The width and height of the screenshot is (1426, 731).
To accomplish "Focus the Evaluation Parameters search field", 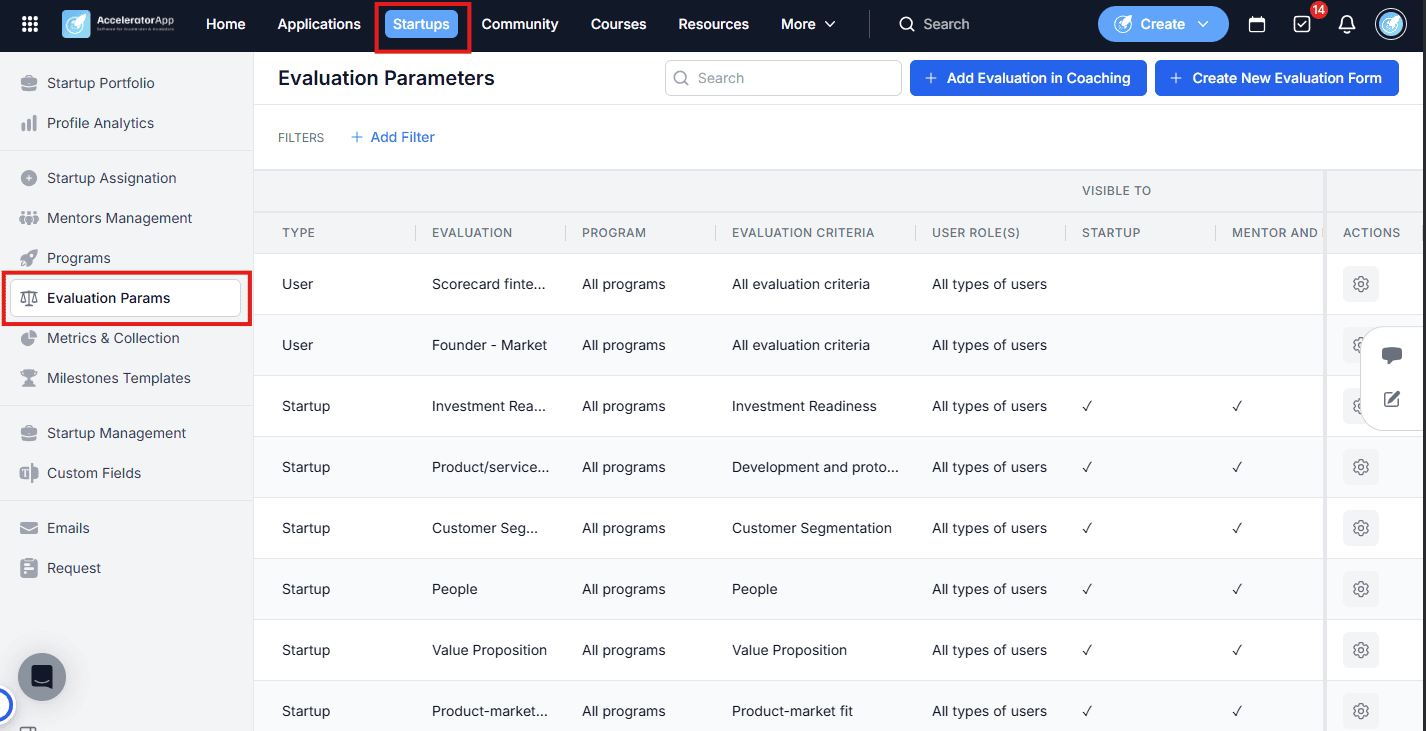I will pos(783,78).
